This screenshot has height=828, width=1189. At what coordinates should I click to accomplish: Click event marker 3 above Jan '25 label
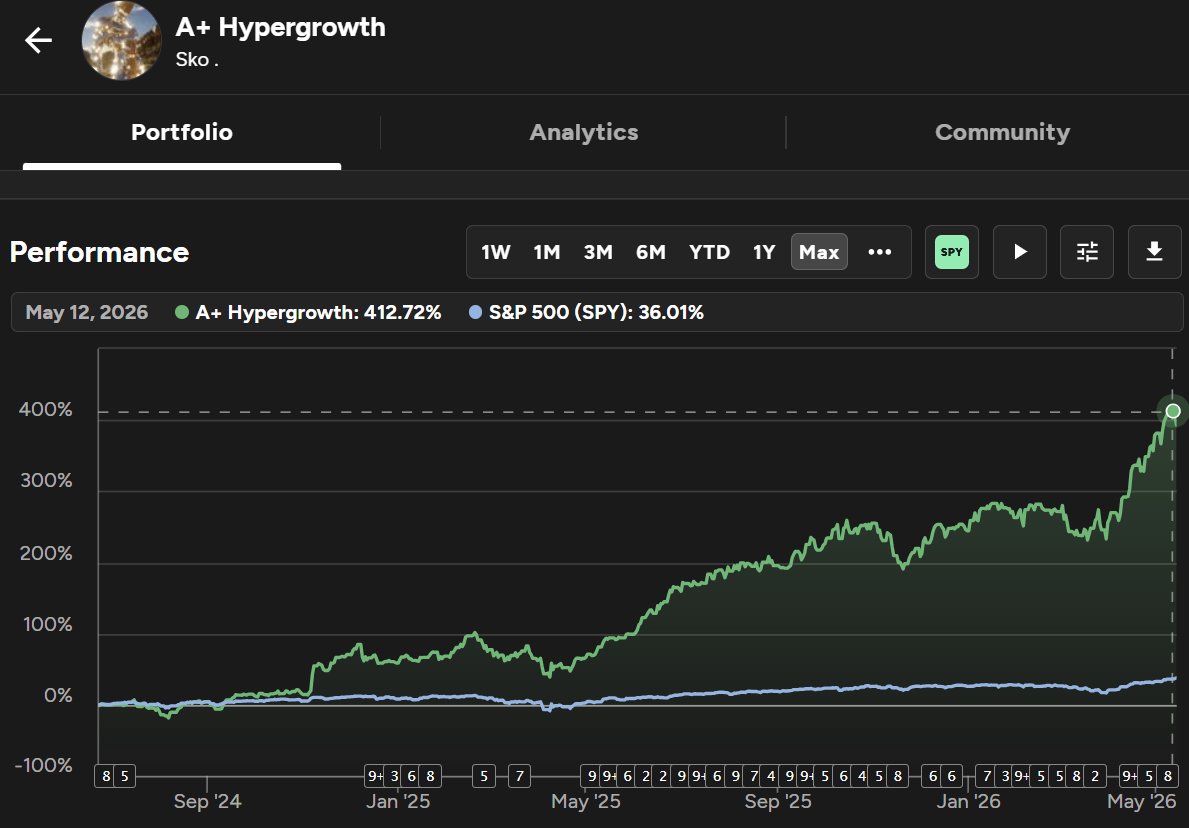394,776
